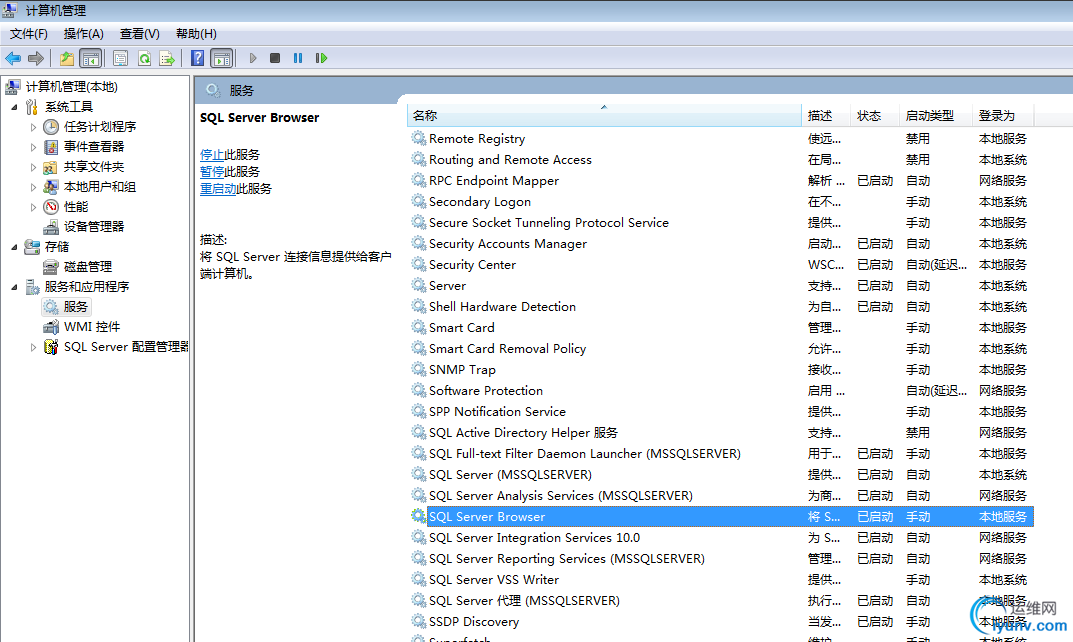Click the 磁盘管理 icon in the tree
This screenshot has height=642, width=1073.
[51, 266]
